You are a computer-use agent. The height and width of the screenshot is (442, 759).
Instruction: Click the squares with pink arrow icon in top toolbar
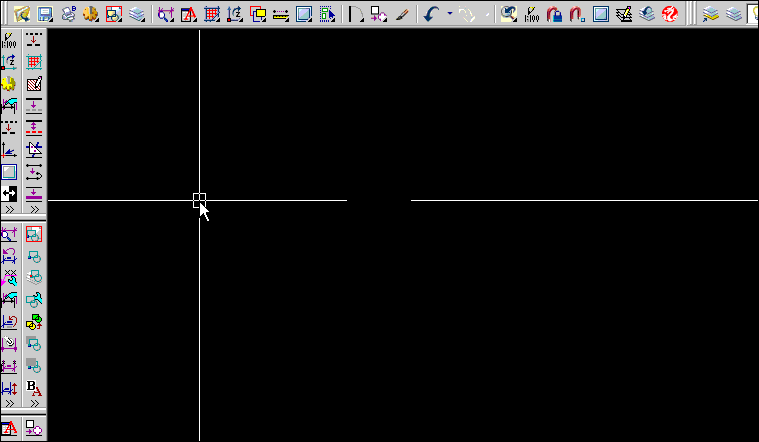pos(379,15)
